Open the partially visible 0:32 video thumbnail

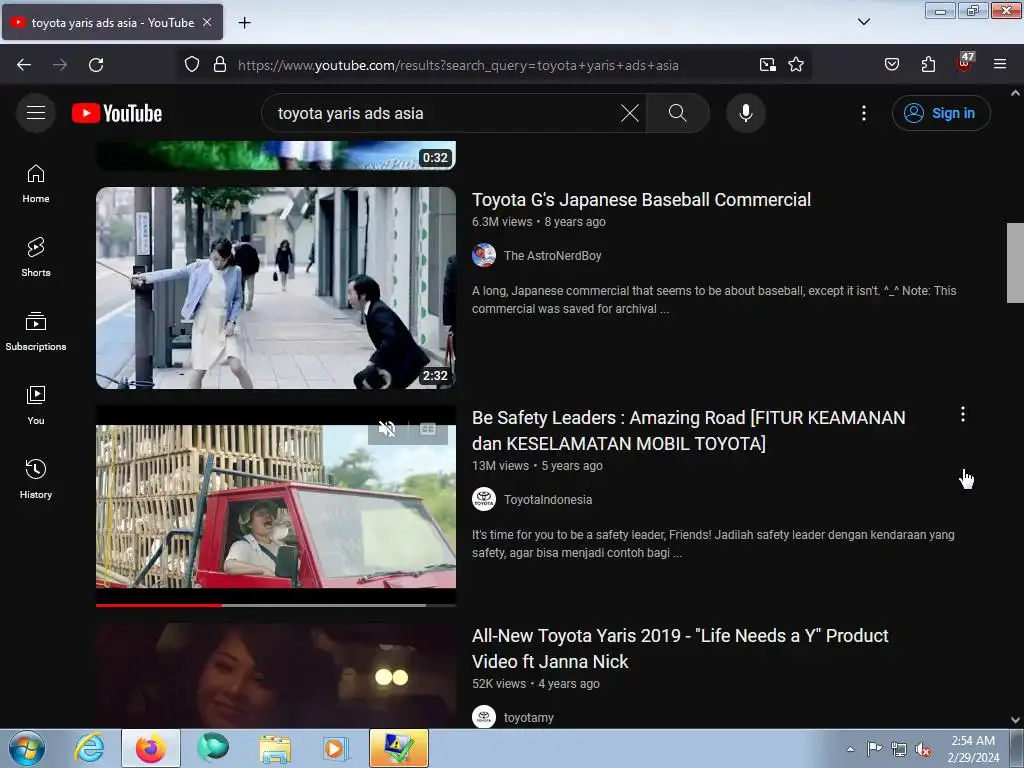276,155
